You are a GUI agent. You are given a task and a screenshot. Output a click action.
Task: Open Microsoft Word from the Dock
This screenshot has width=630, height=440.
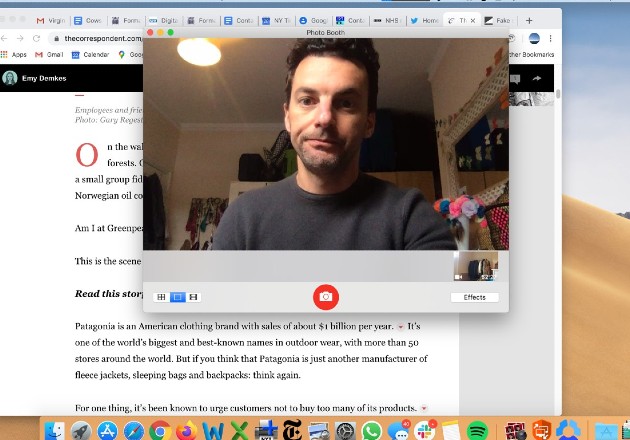tap(213, 431)
